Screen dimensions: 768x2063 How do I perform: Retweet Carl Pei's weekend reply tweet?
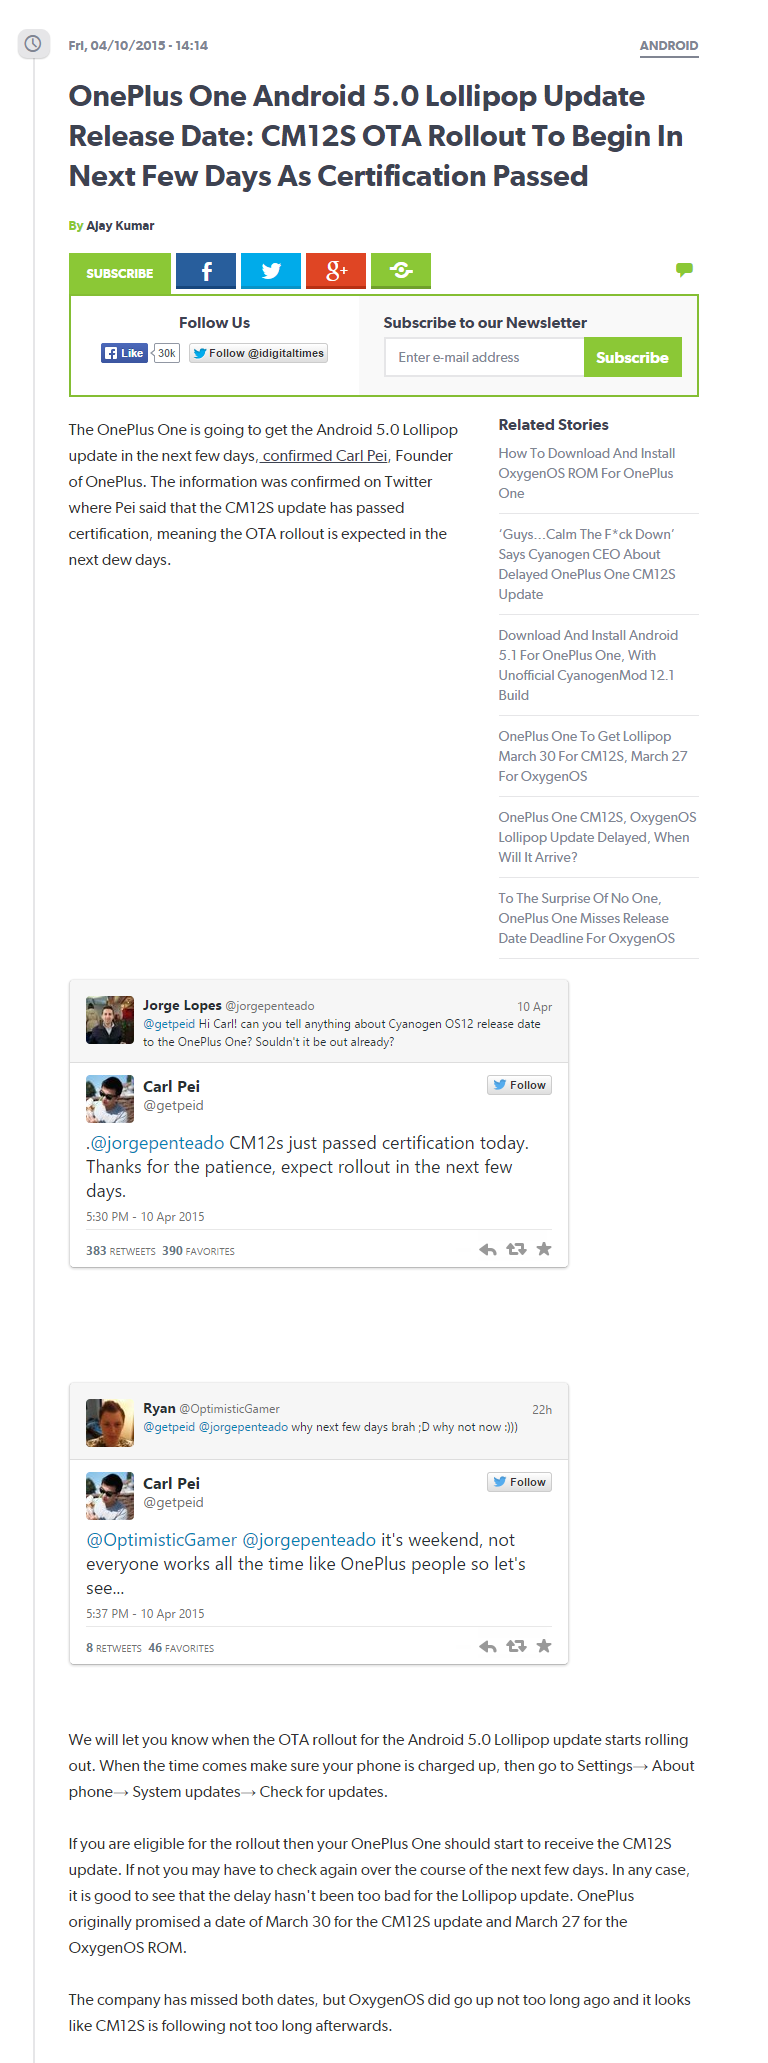[516, 1646]
